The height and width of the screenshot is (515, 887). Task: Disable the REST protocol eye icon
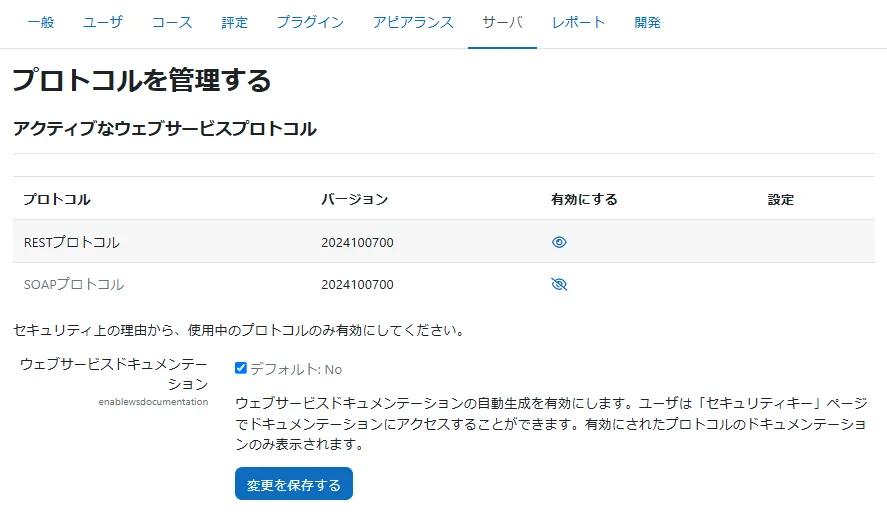[559, 242]
